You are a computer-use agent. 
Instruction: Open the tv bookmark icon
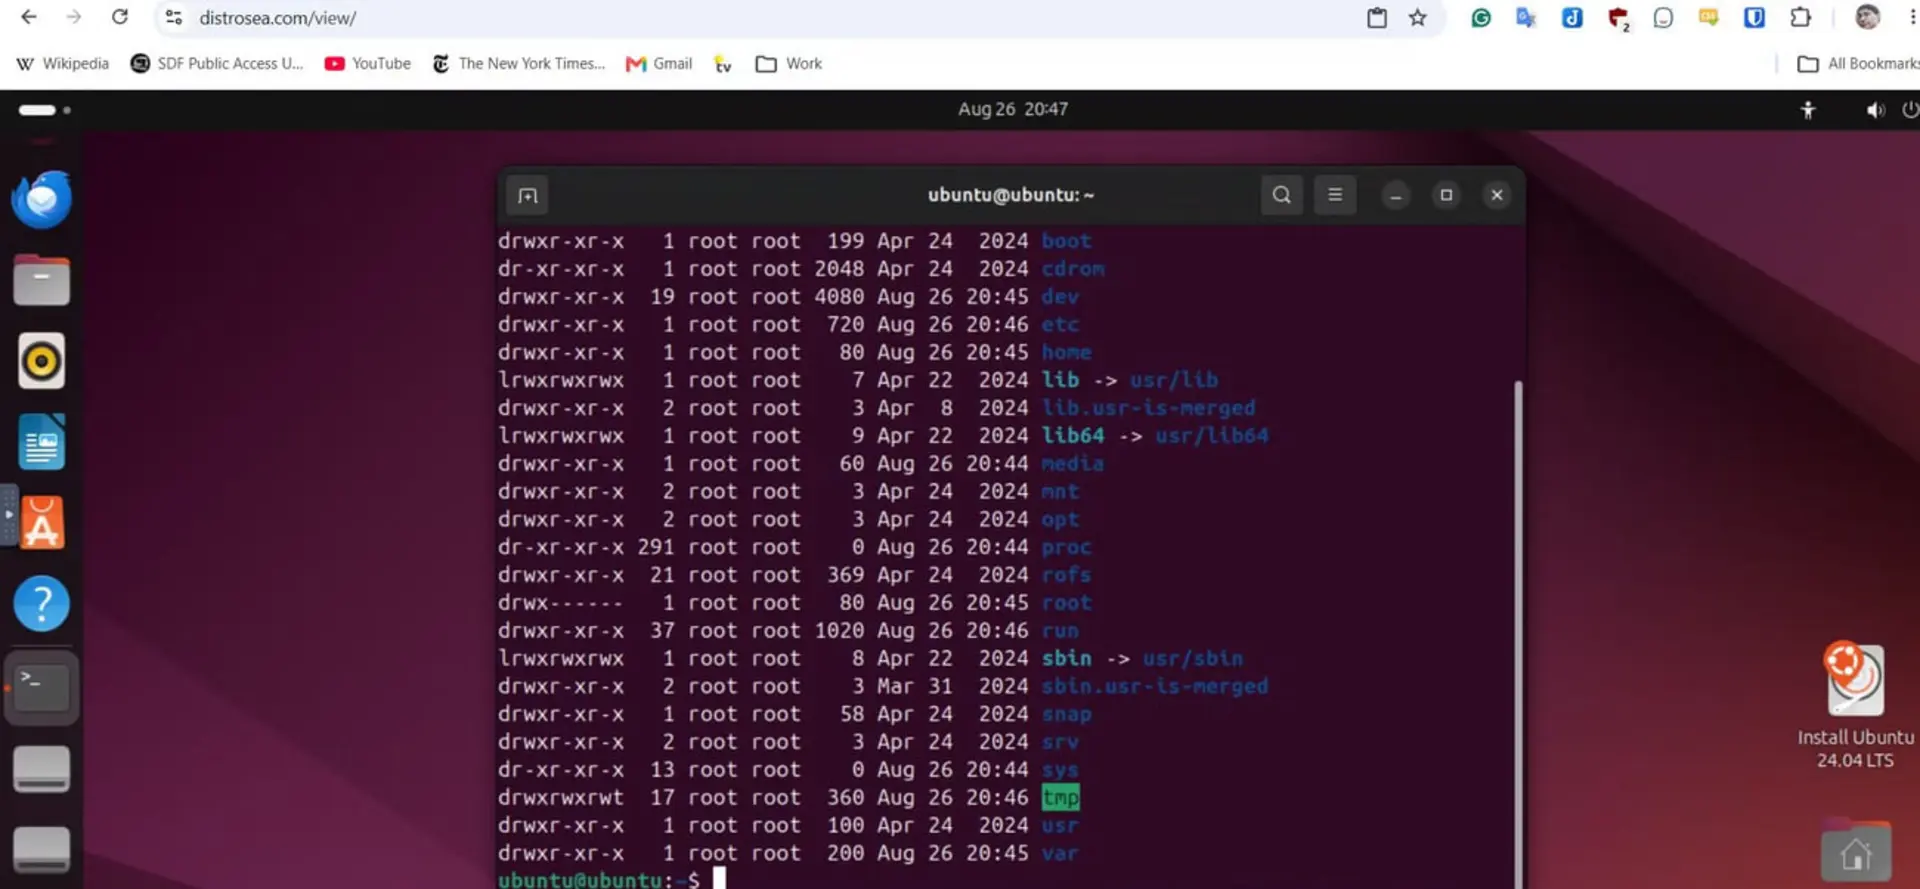(723, 64)
